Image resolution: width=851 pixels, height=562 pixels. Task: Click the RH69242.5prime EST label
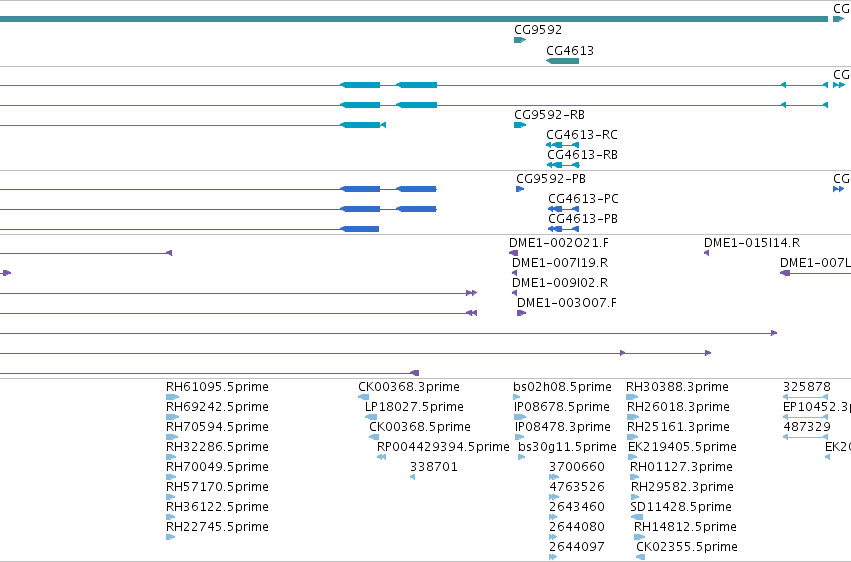[x=217, y=407]
